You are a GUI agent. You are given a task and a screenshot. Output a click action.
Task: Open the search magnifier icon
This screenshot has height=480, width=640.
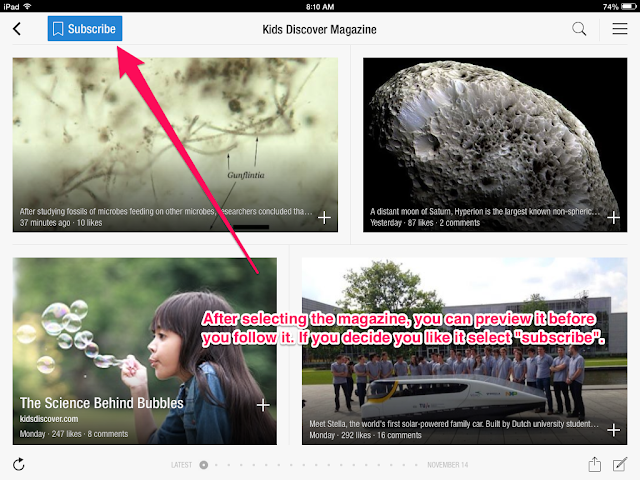(579, 29)
